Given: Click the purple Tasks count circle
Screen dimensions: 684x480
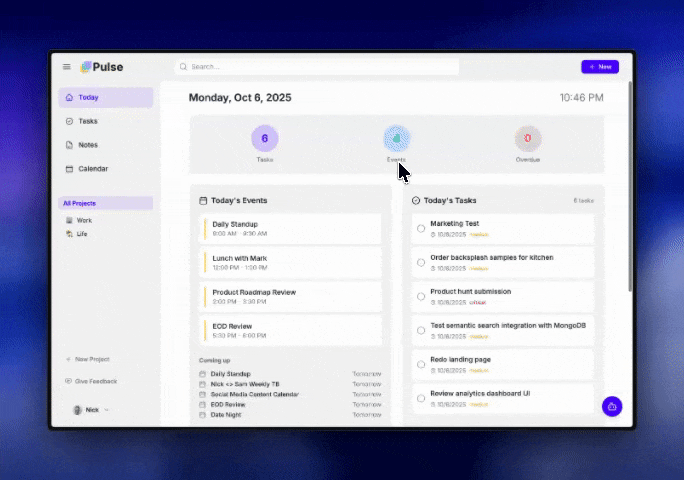Looking at the screenshot, I should click(x=265, y=139).
